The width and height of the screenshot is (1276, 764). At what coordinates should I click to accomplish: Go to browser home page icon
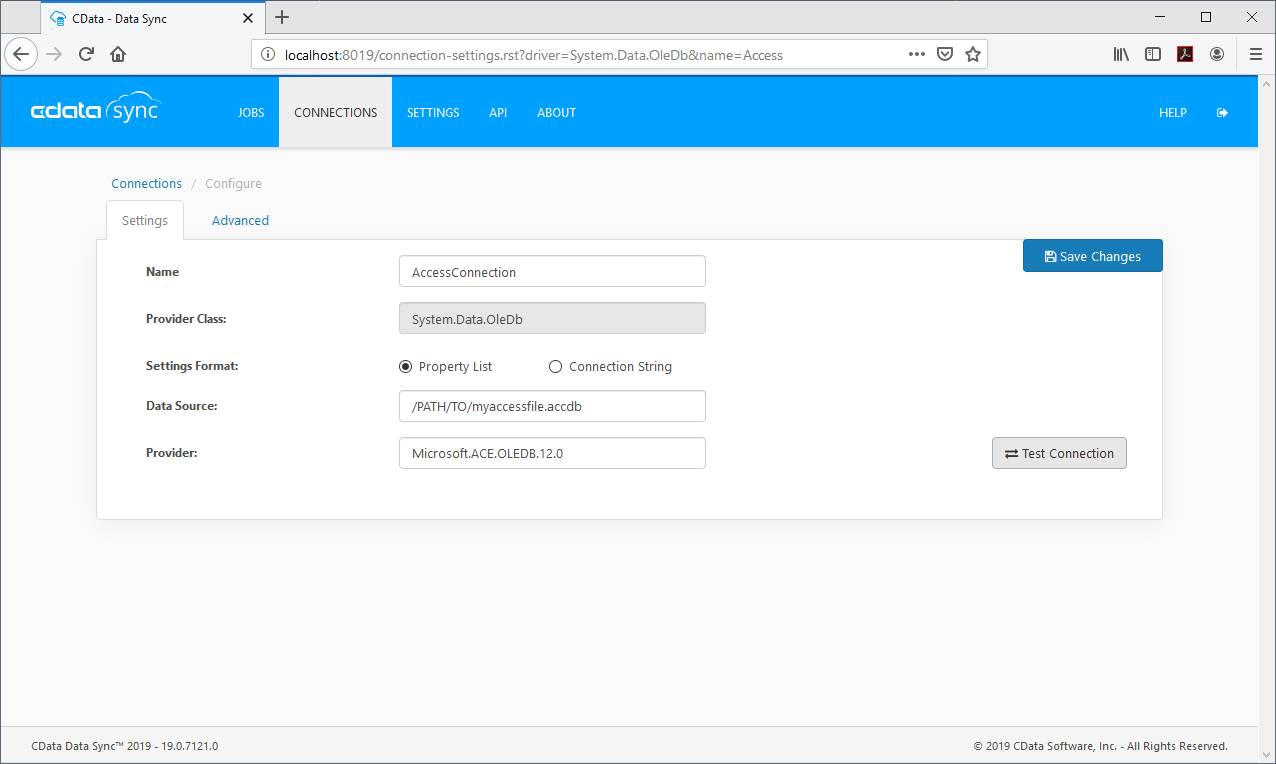(118, 55)
